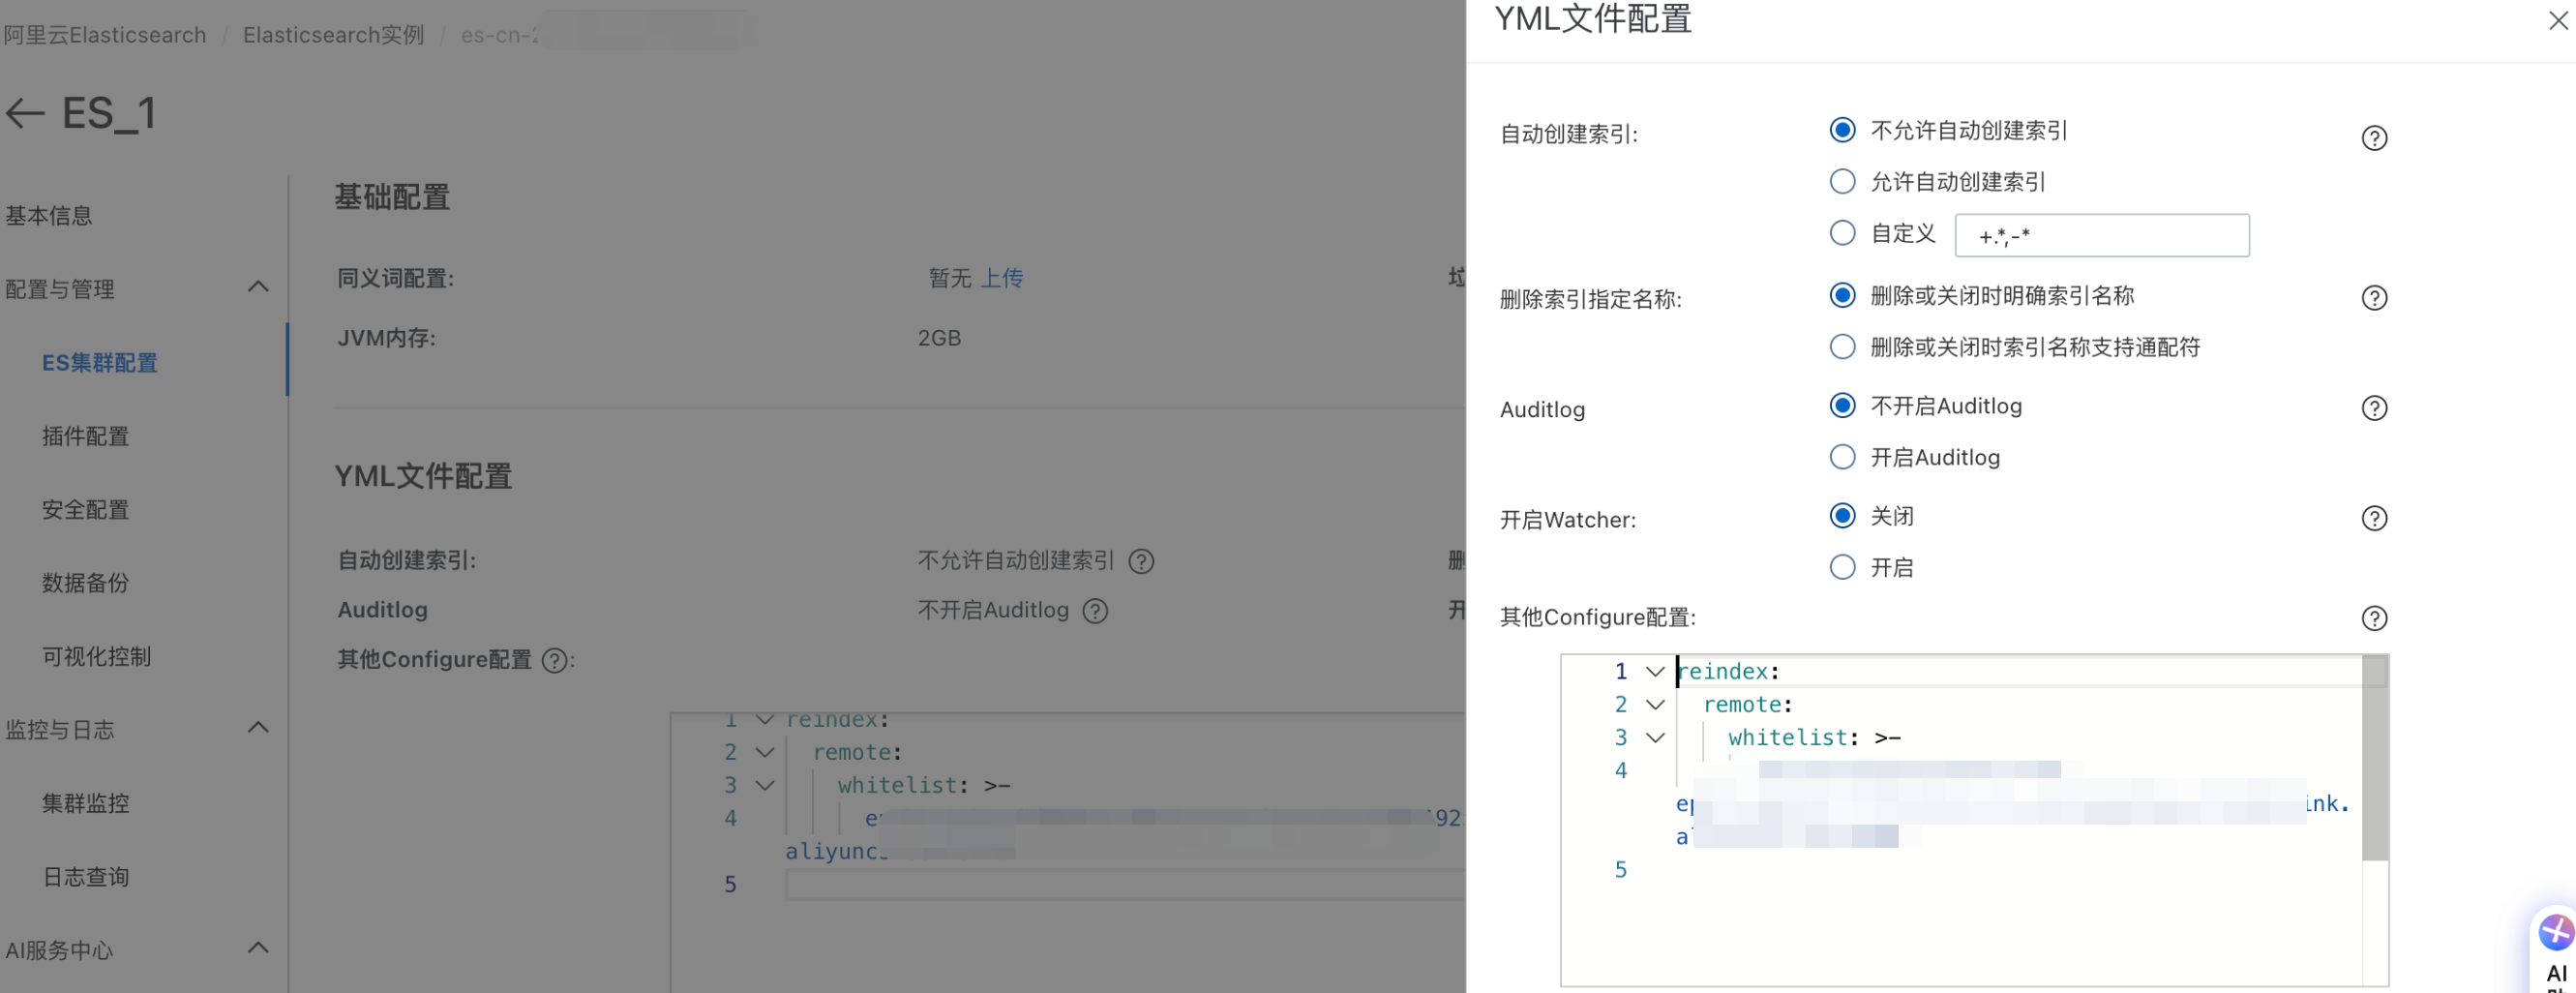2576x993 pixels.
Task: Click 'remote:' on line 2 of panel editor
Action: click(1748, 705)
